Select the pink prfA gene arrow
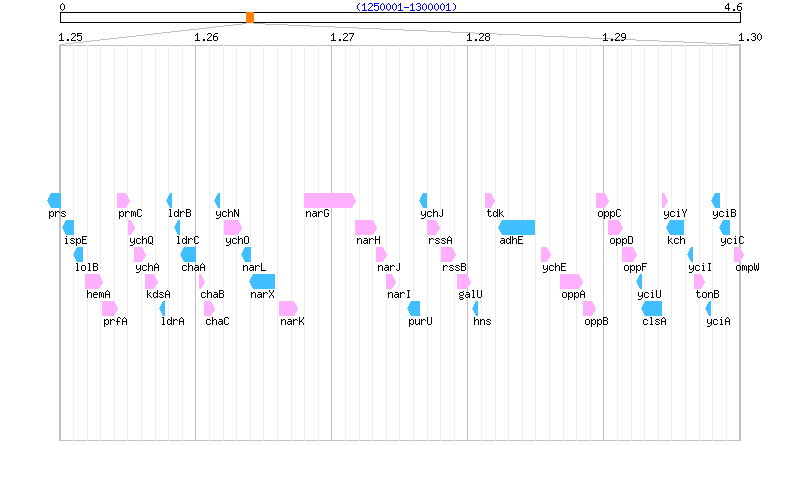800x500 pixels. (110, 308)
